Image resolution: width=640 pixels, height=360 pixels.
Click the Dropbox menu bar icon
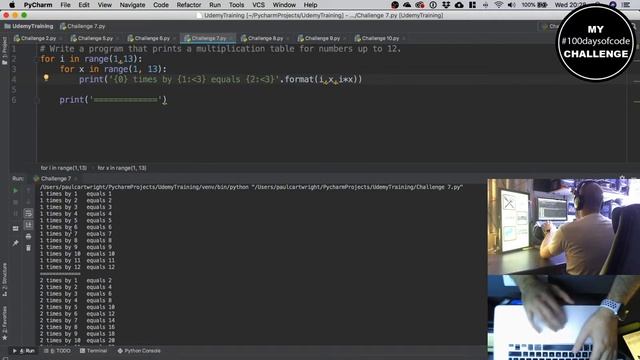446,5
